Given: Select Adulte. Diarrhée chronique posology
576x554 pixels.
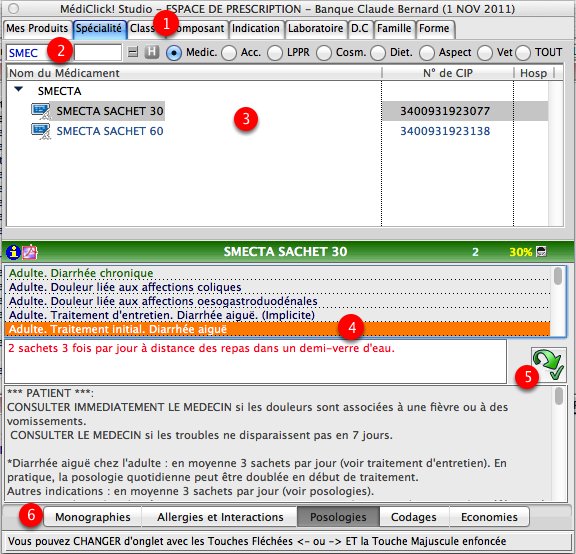Looking at the screenshot, I should pos(277,273).
